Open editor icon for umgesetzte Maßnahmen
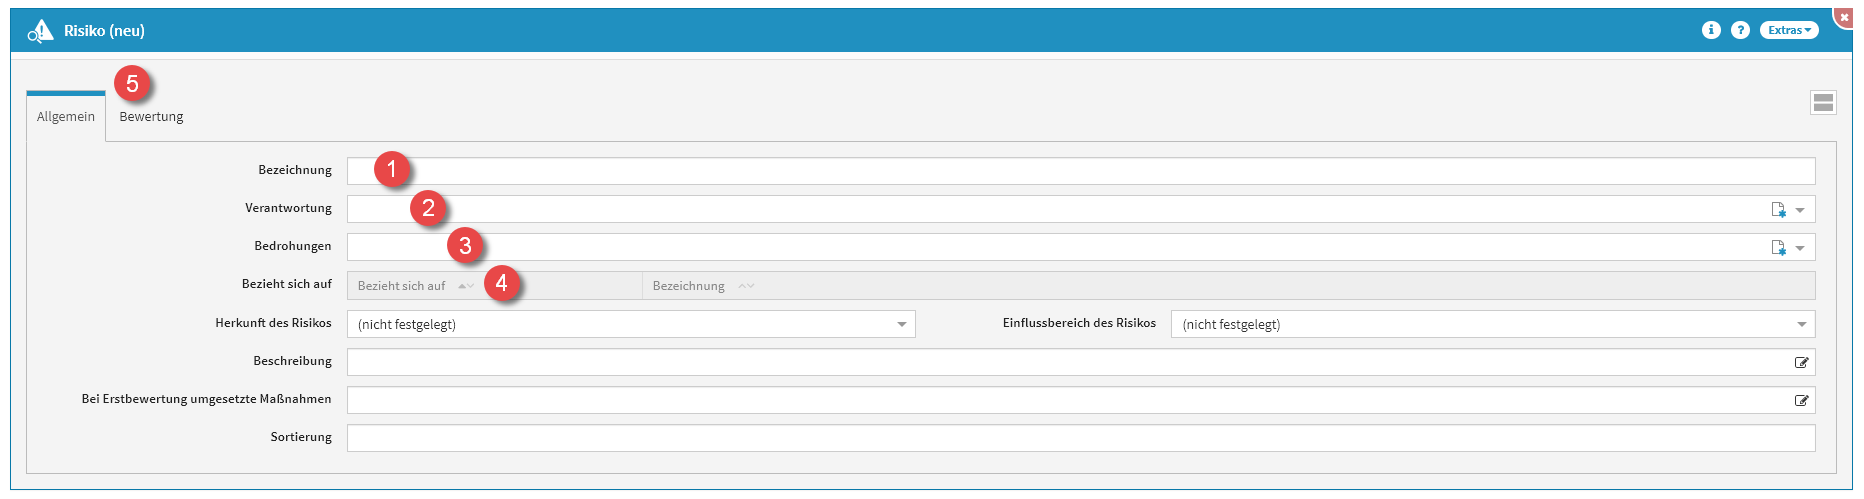Viewport: 1864px width, 499px height. click(x=1801, y=400)
